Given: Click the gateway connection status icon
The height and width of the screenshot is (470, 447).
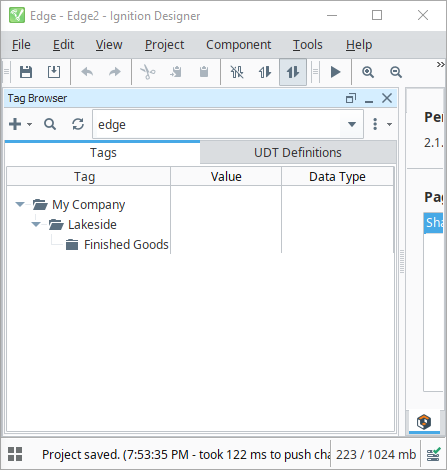Looking at the screenshot, I should tap(433, 454).
